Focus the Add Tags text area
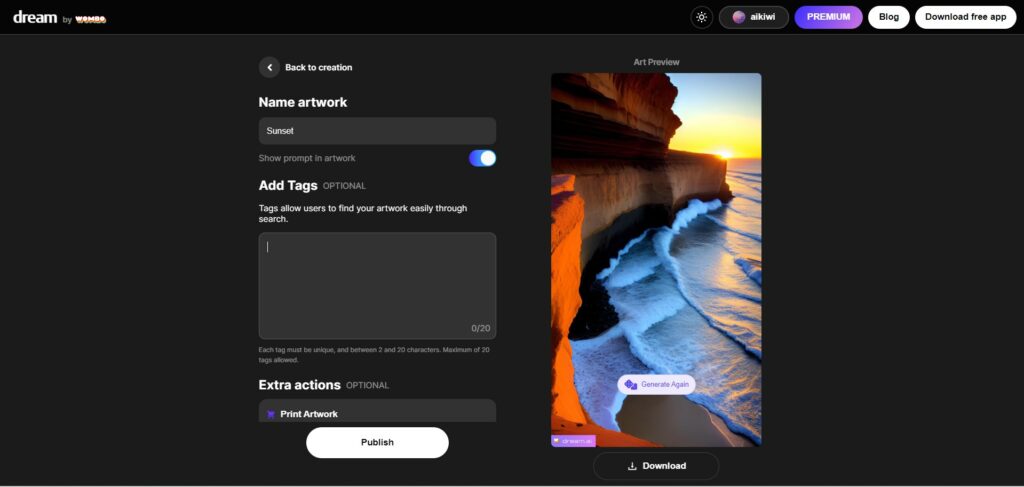1024x487 pixels. (377, 285)
